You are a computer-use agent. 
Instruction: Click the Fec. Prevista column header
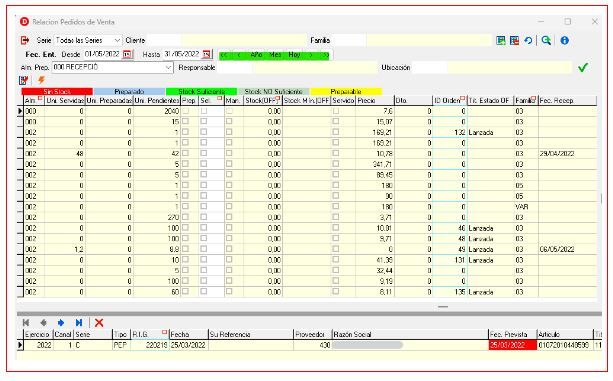point(513,334)
